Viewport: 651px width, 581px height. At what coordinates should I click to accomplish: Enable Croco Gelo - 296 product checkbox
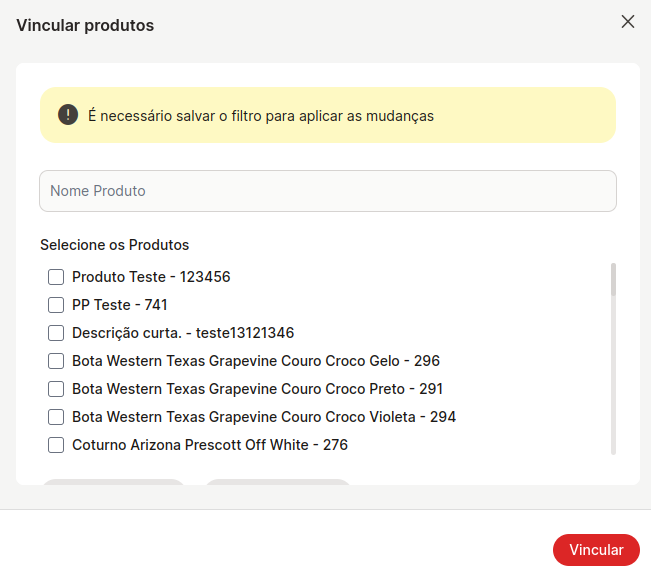point(56,361)
